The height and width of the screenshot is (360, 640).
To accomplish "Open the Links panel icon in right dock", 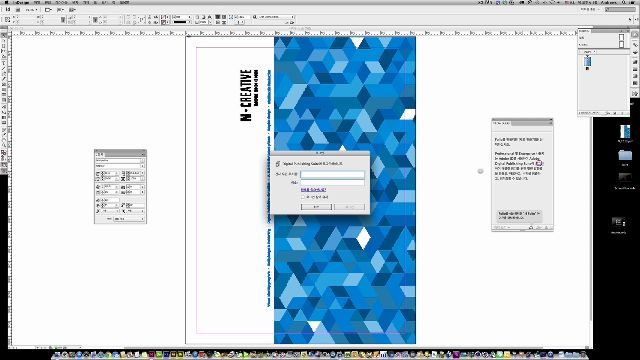I will pos(635,44).
